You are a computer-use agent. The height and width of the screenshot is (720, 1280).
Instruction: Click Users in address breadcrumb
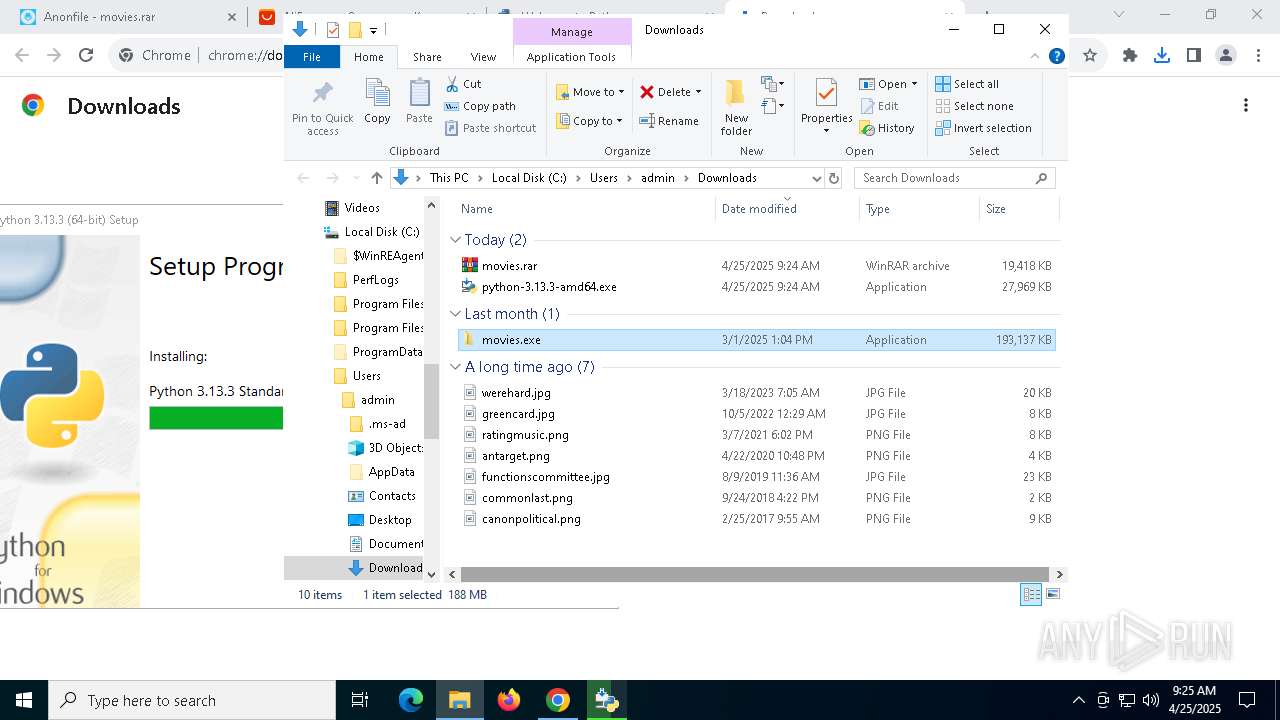(604, 178)
